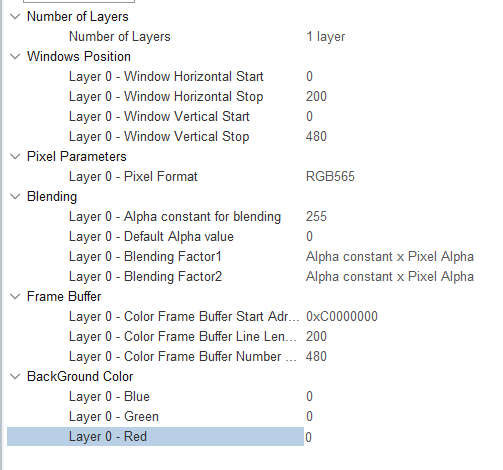Screen dimensions: 503x470
Task: Edit Window Vertical Stop value 480
Action: 316,137
